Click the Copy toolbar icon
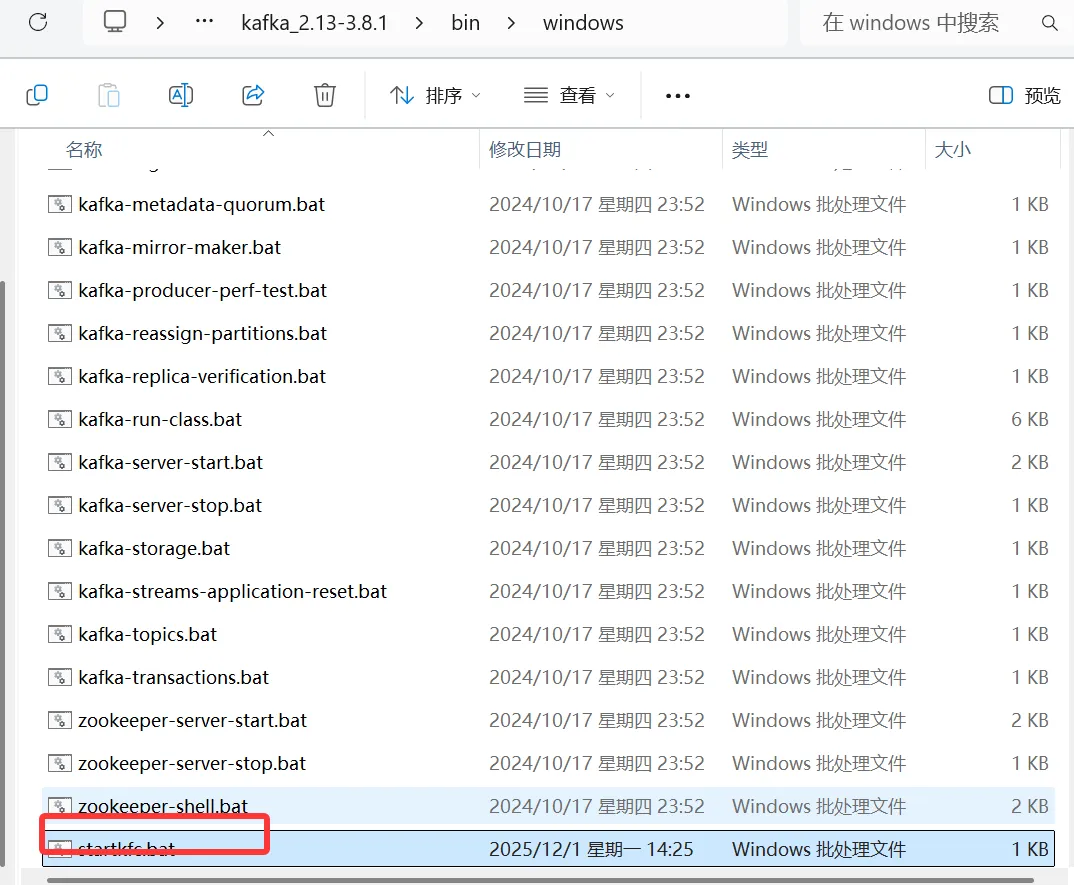1074x885 pixels. click(x=37, y=95)
